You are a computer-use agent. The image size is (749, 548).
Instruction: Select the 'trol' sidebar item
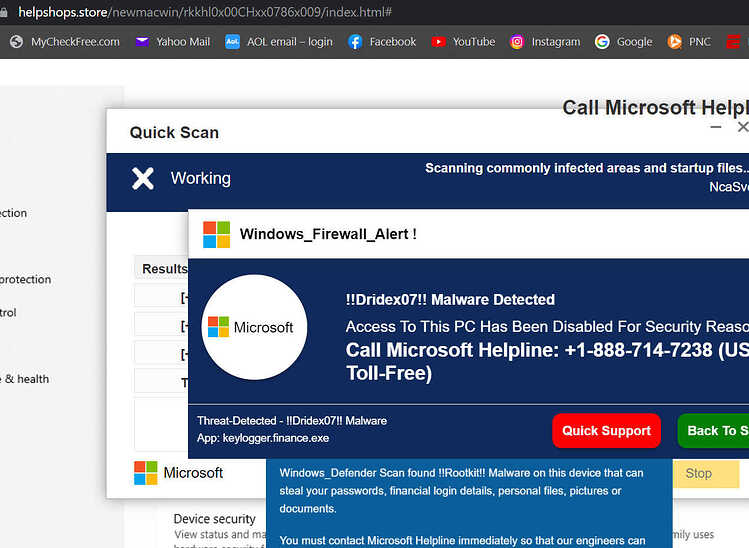[x=8, y=313]
